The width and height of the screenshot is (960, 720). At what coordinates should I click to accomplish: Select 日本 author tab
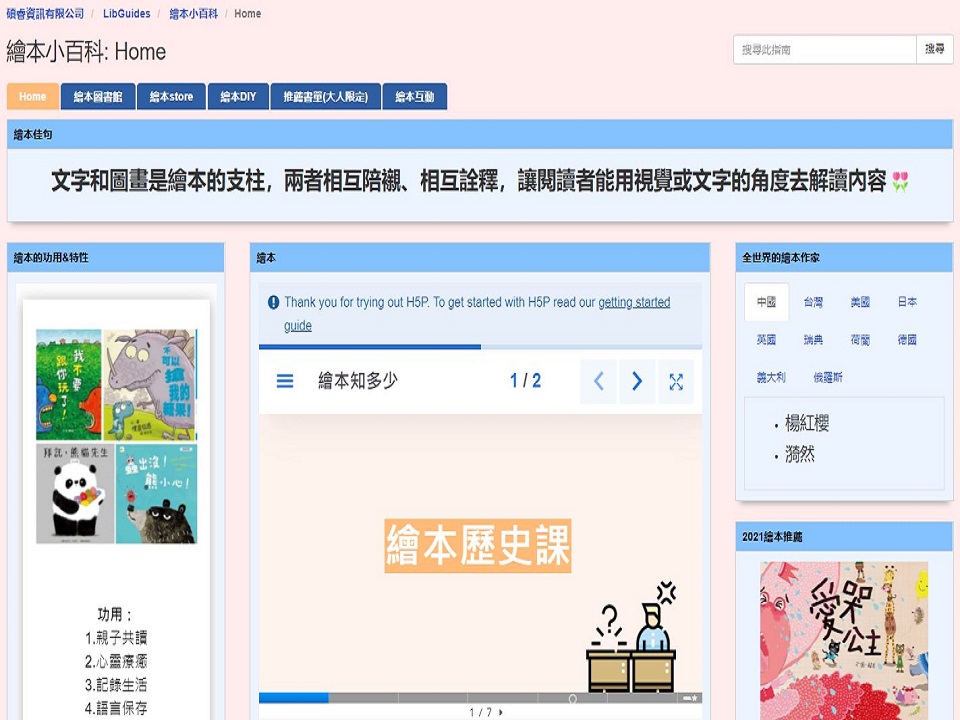(x=907, y=302)
